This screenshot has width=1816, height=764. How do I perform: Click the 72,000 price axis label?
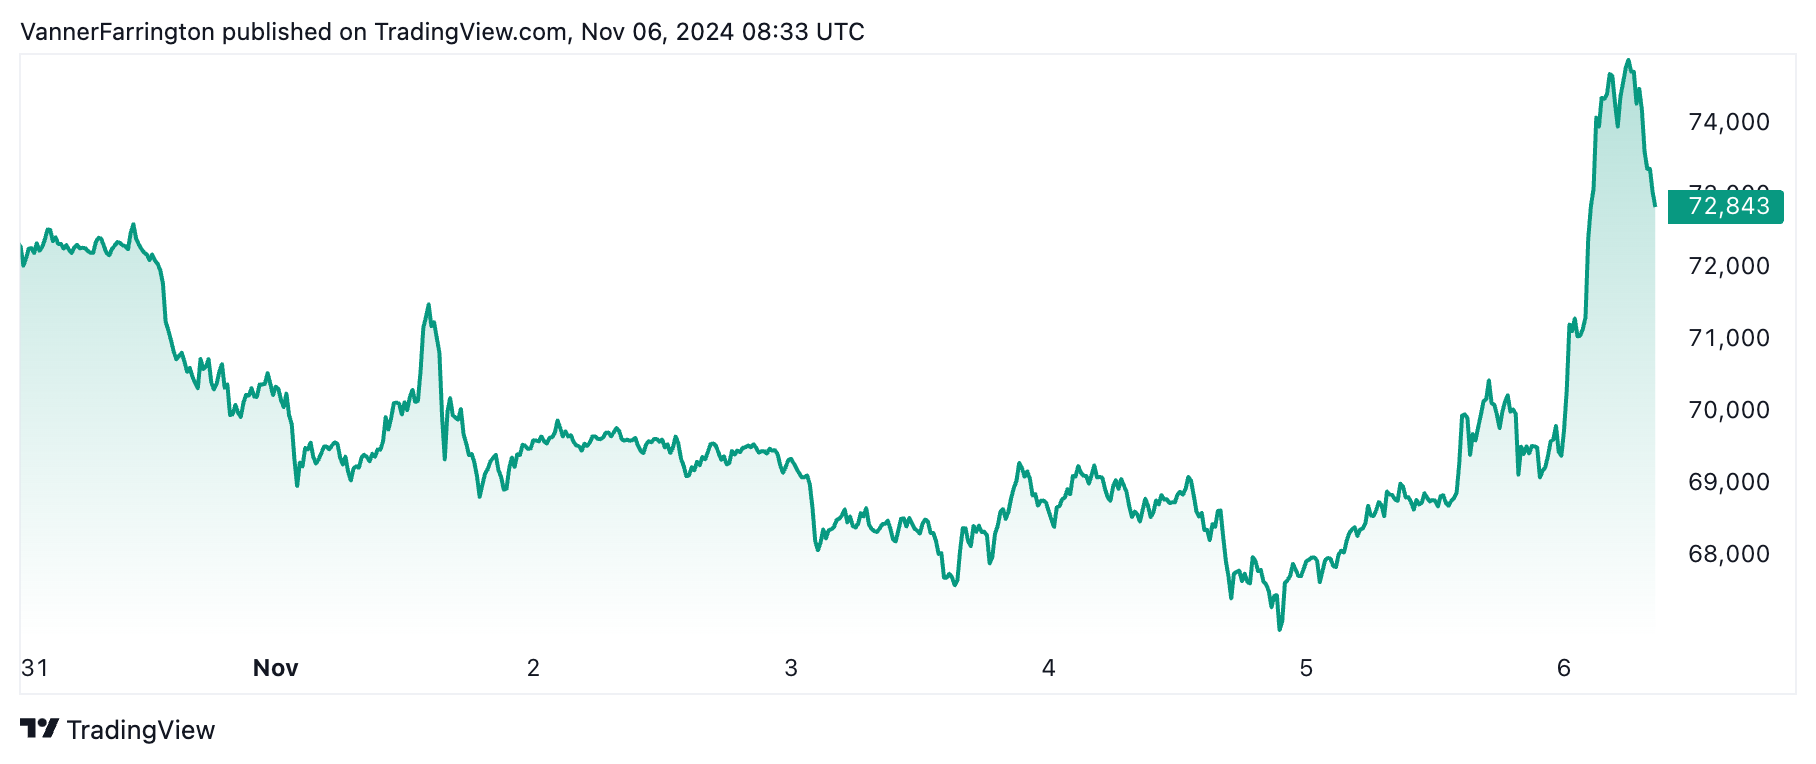[x=1729, y=266]
